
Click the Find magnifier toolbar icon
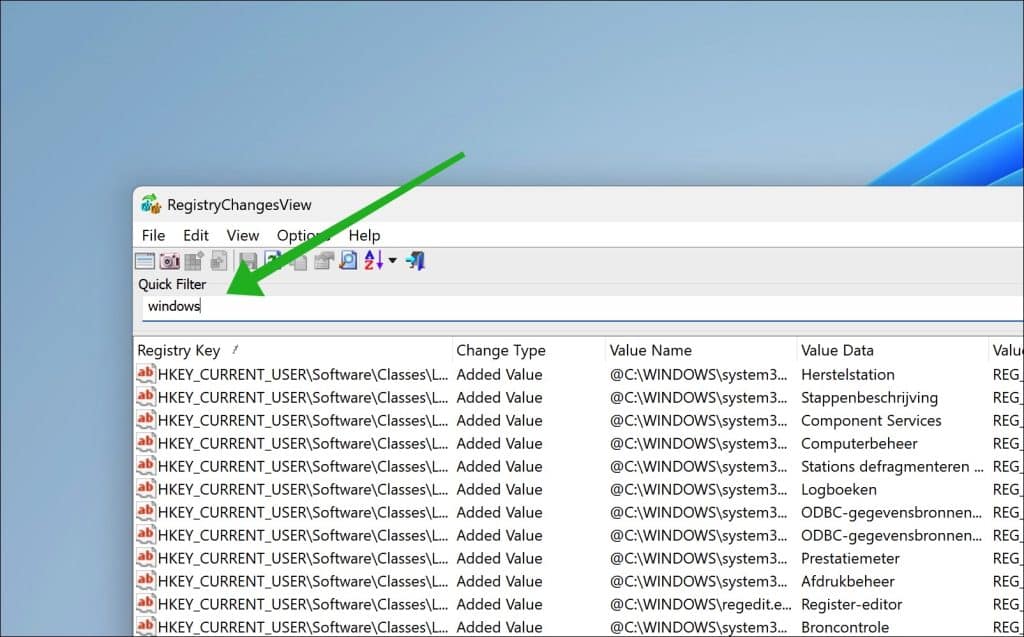tap(348, 261)
